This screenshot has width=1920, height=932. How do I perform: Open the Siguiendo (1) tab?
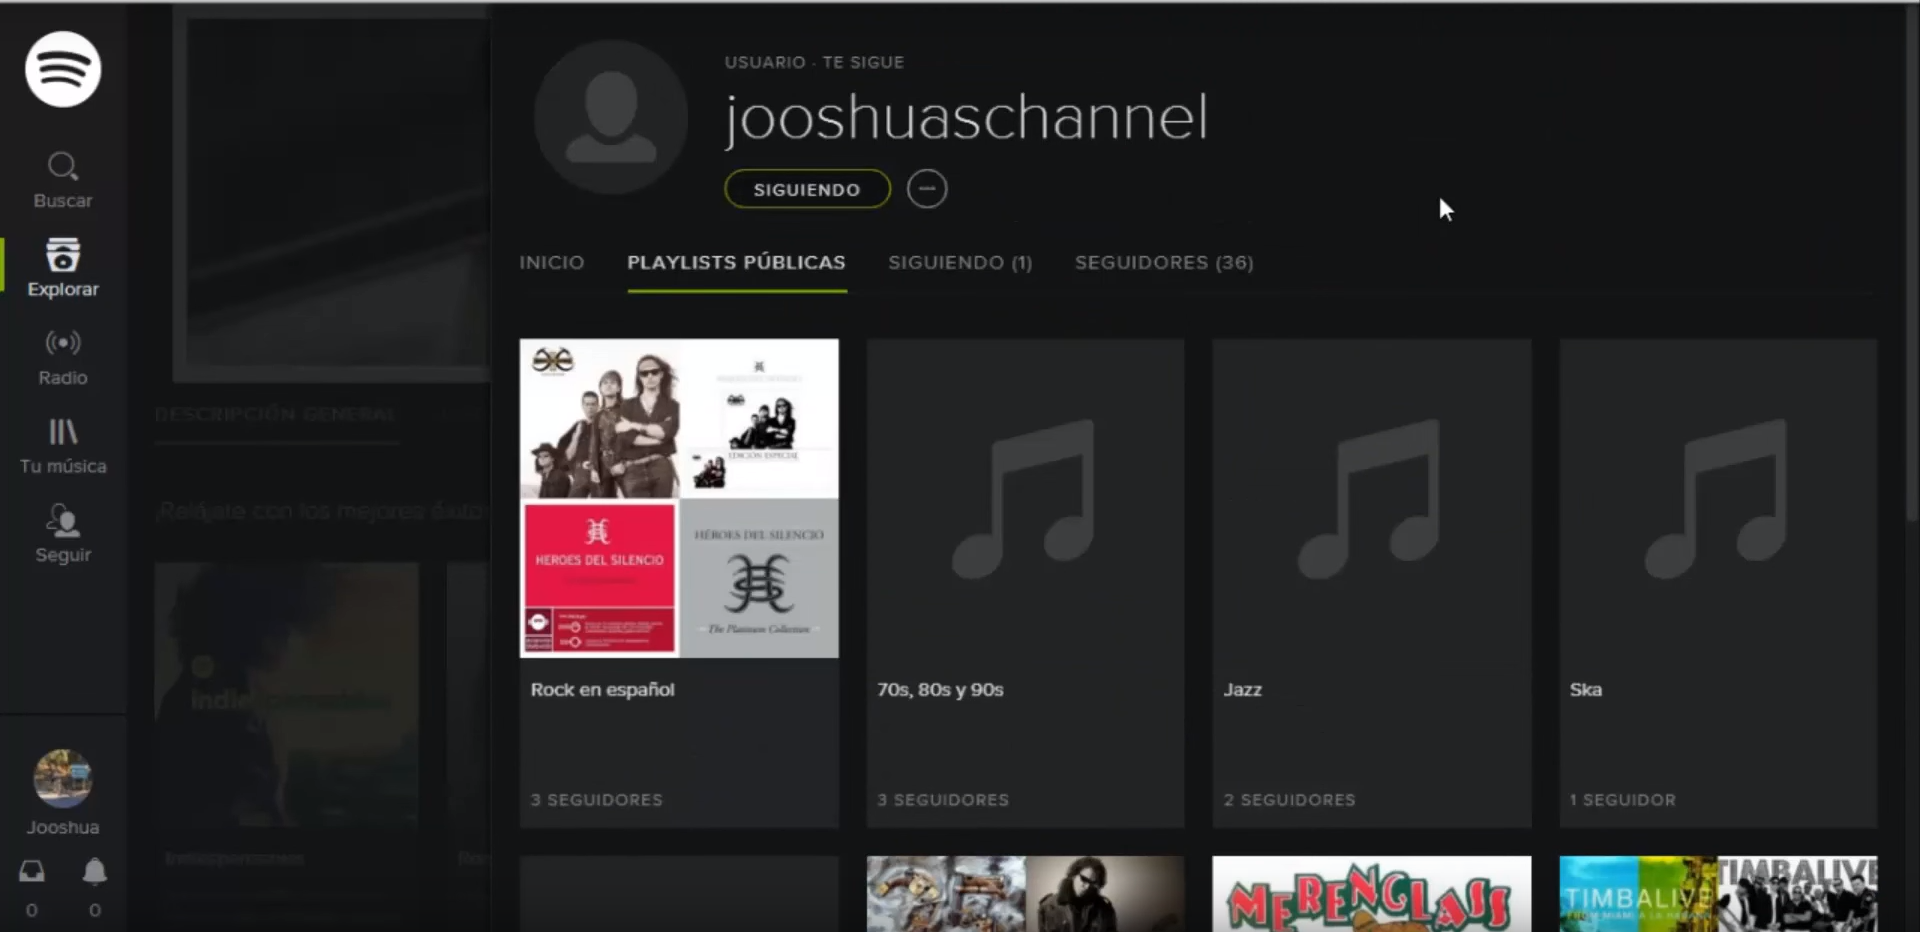click(960, 262)
